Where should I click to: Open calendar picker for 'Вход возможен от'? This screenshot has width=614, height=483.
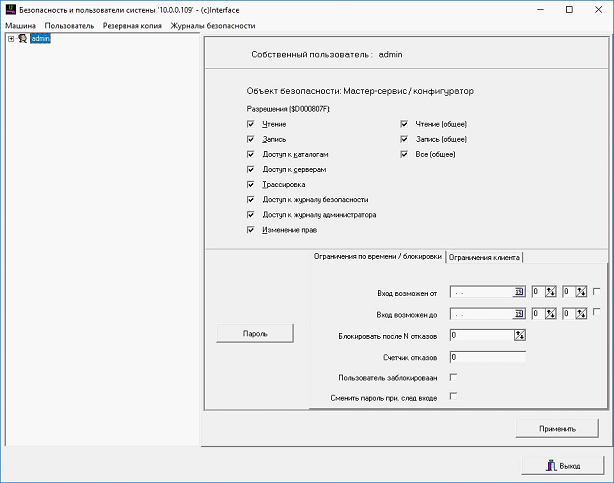(519, 292)
